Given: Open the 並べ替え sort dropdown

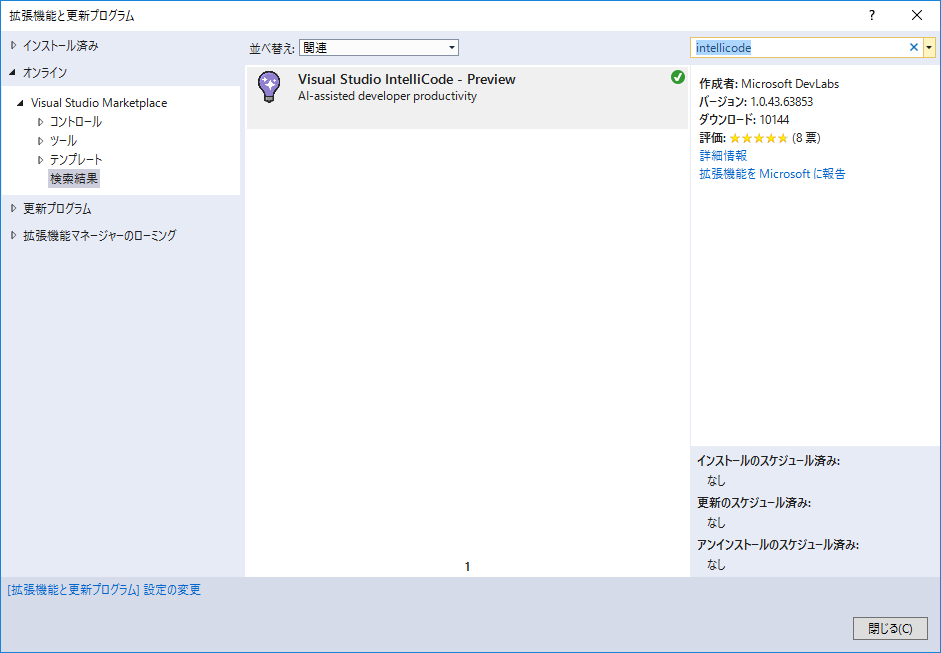Looking at the screenshot, I should [x=379, y=47].
